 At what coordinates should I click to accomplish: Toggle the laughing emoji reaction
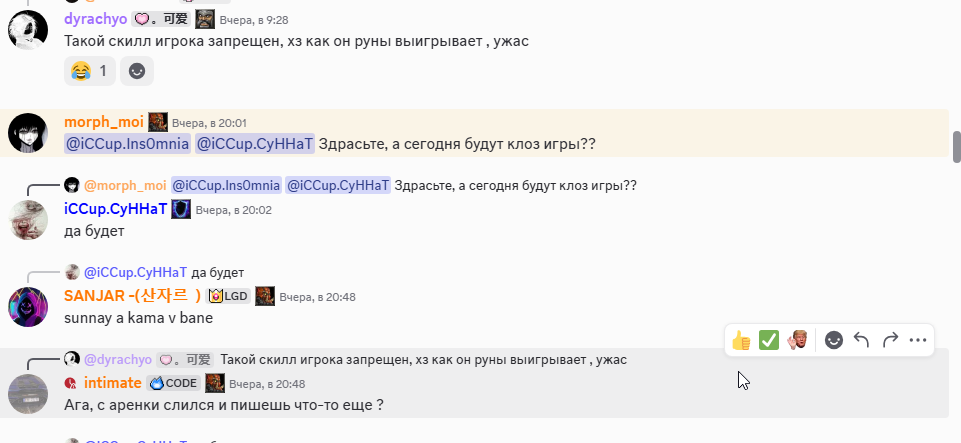click(x=89, y=71)
